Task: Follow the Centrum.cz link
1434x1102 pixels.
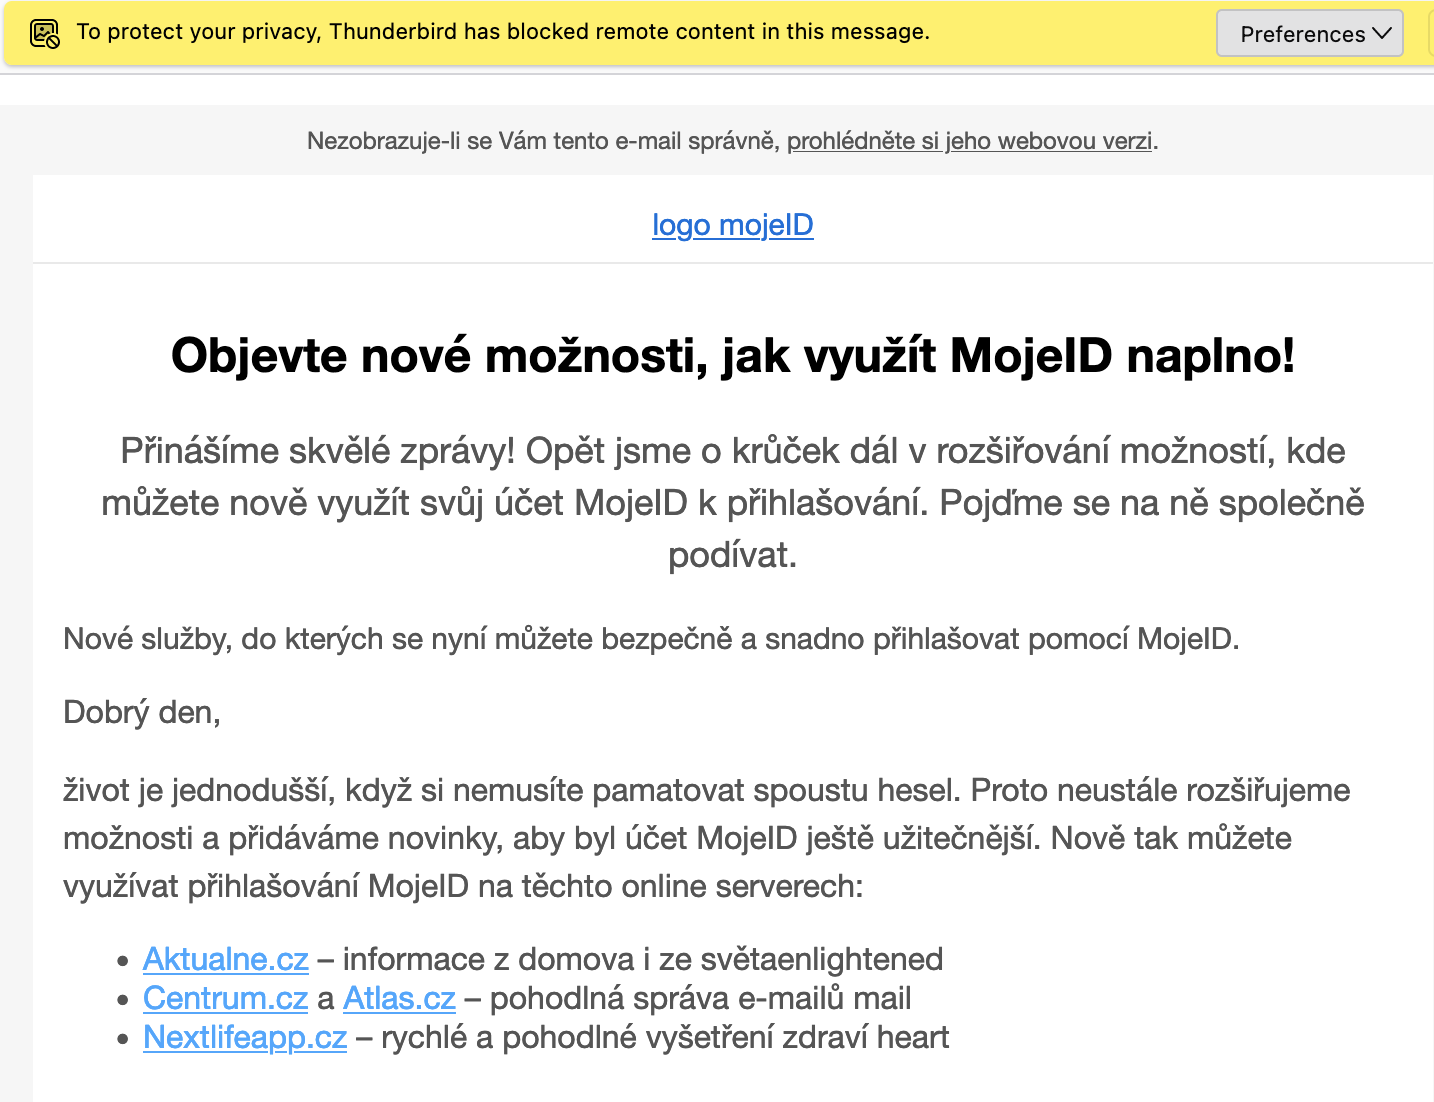Action: point(226,998)
